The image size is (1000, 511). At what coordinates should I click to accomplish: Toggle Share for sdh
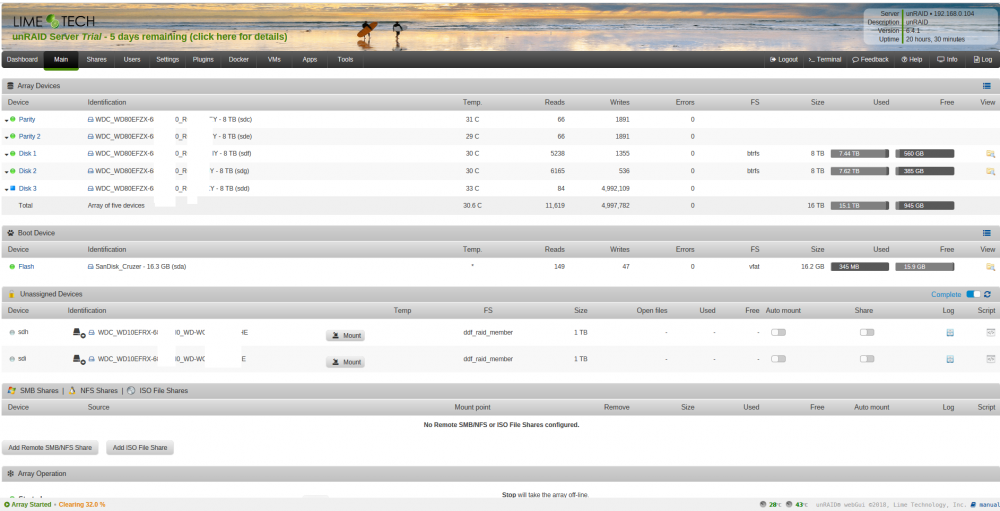pos(867,332)
